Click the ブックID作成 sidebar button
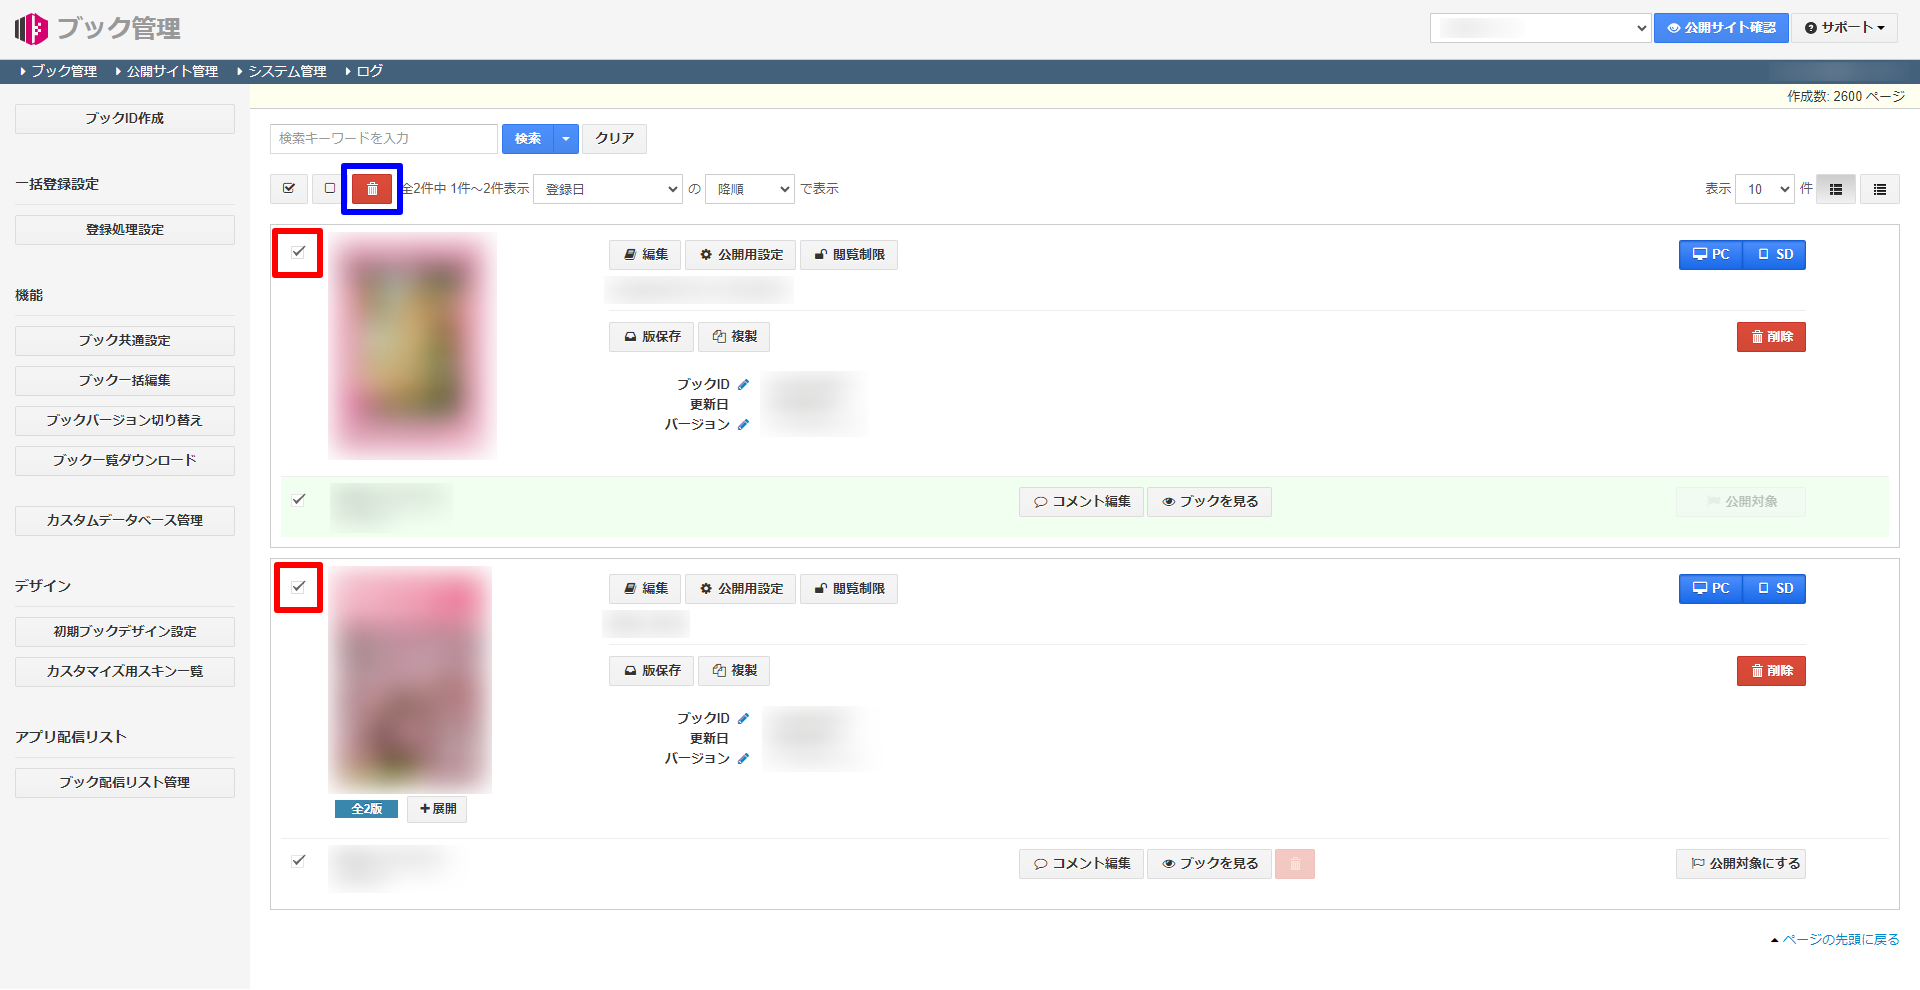This screenshot has width=1920, height=990. 125,119
